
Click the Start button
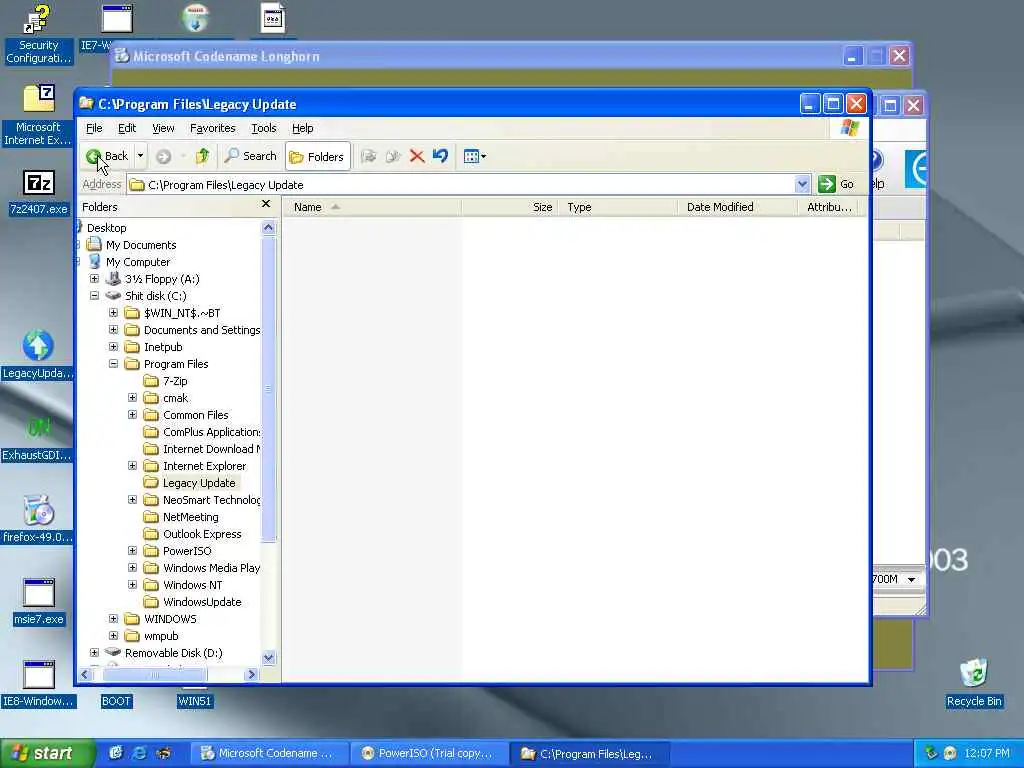(47, 754)
